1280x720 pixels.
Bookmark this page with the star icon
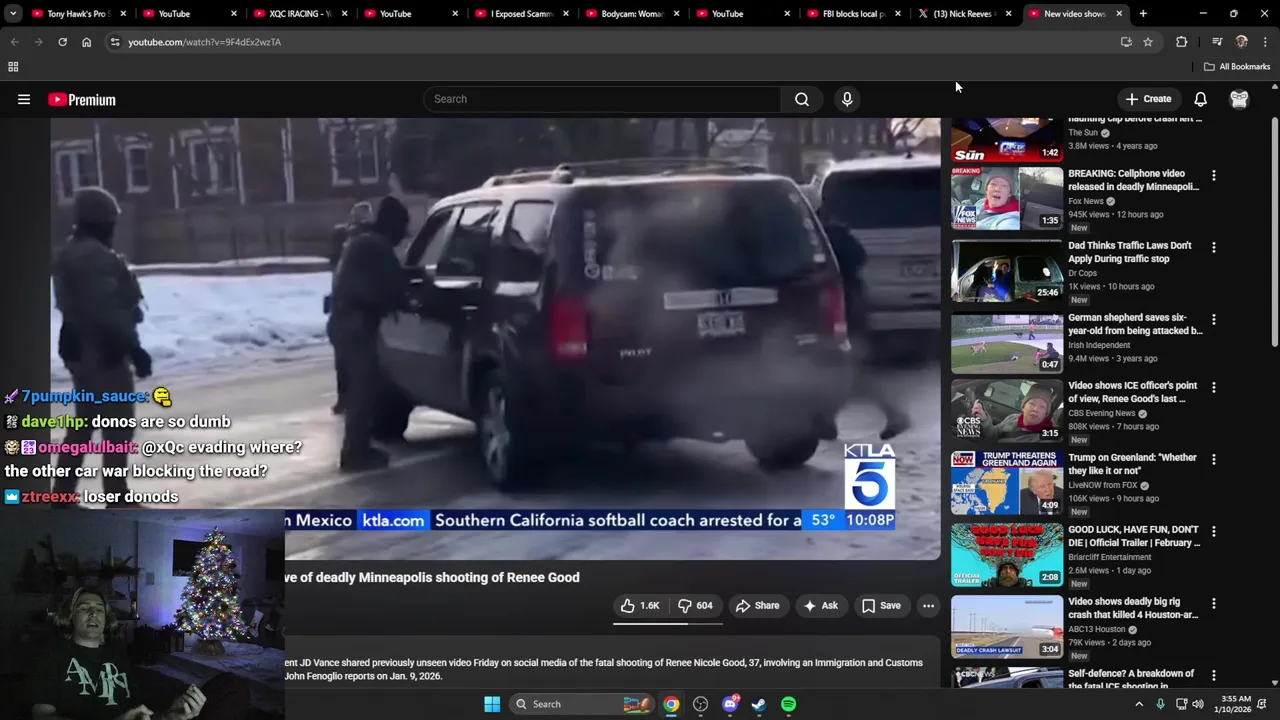coord(1148,42)
